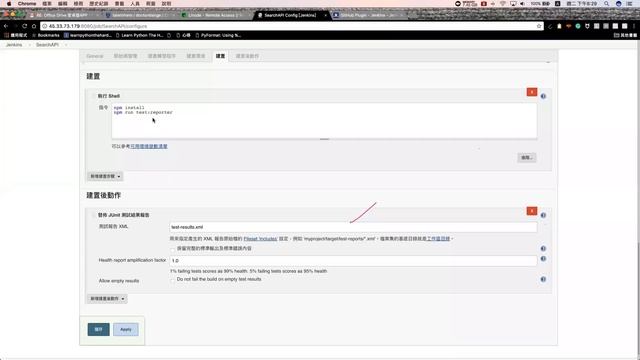Click the shell command text area
640x360 pixels.
click(x=324, y=121)
